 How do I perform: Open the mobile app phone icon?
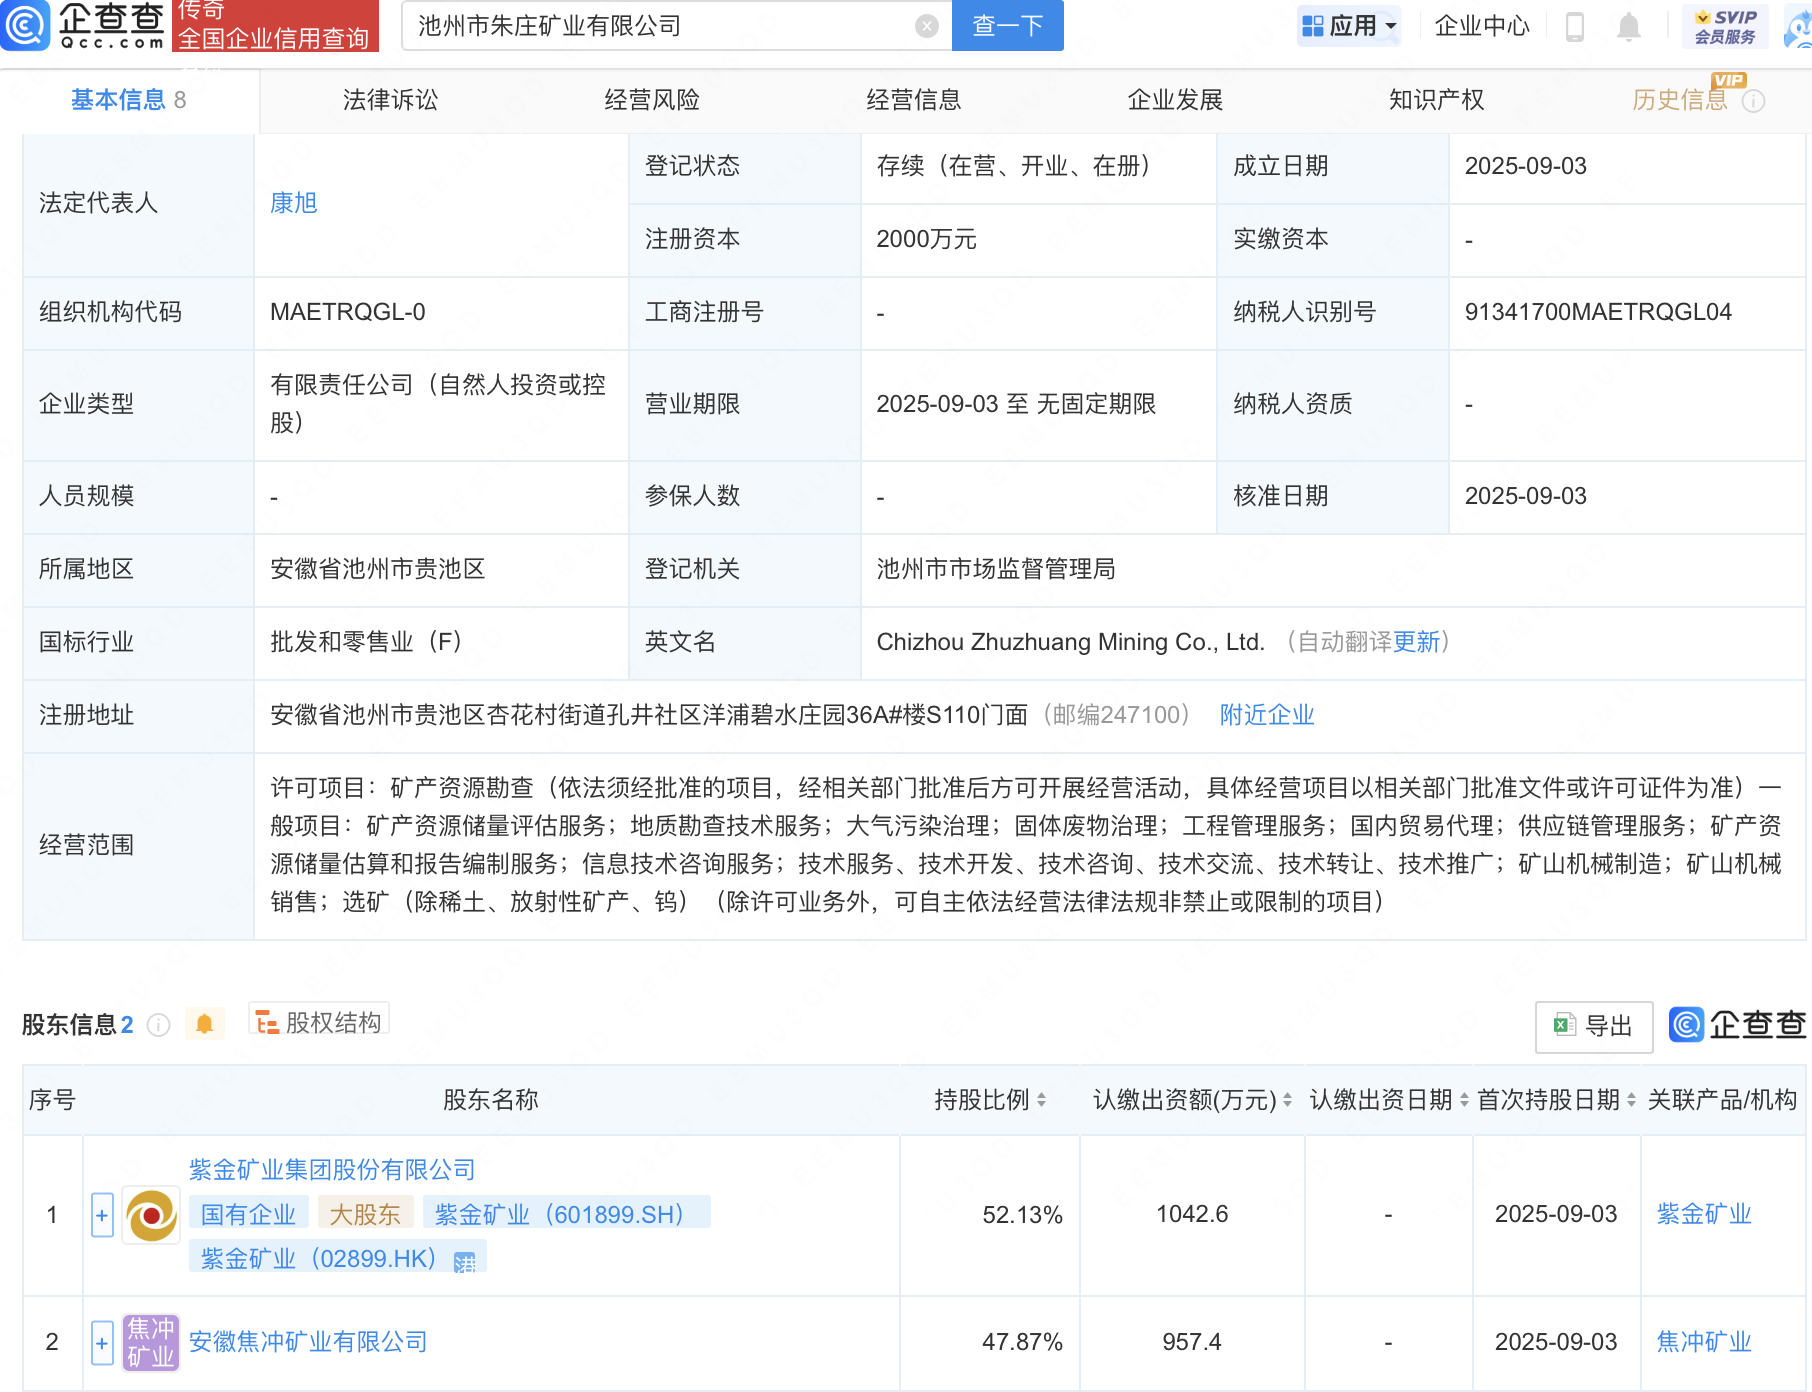(1574, 27)
